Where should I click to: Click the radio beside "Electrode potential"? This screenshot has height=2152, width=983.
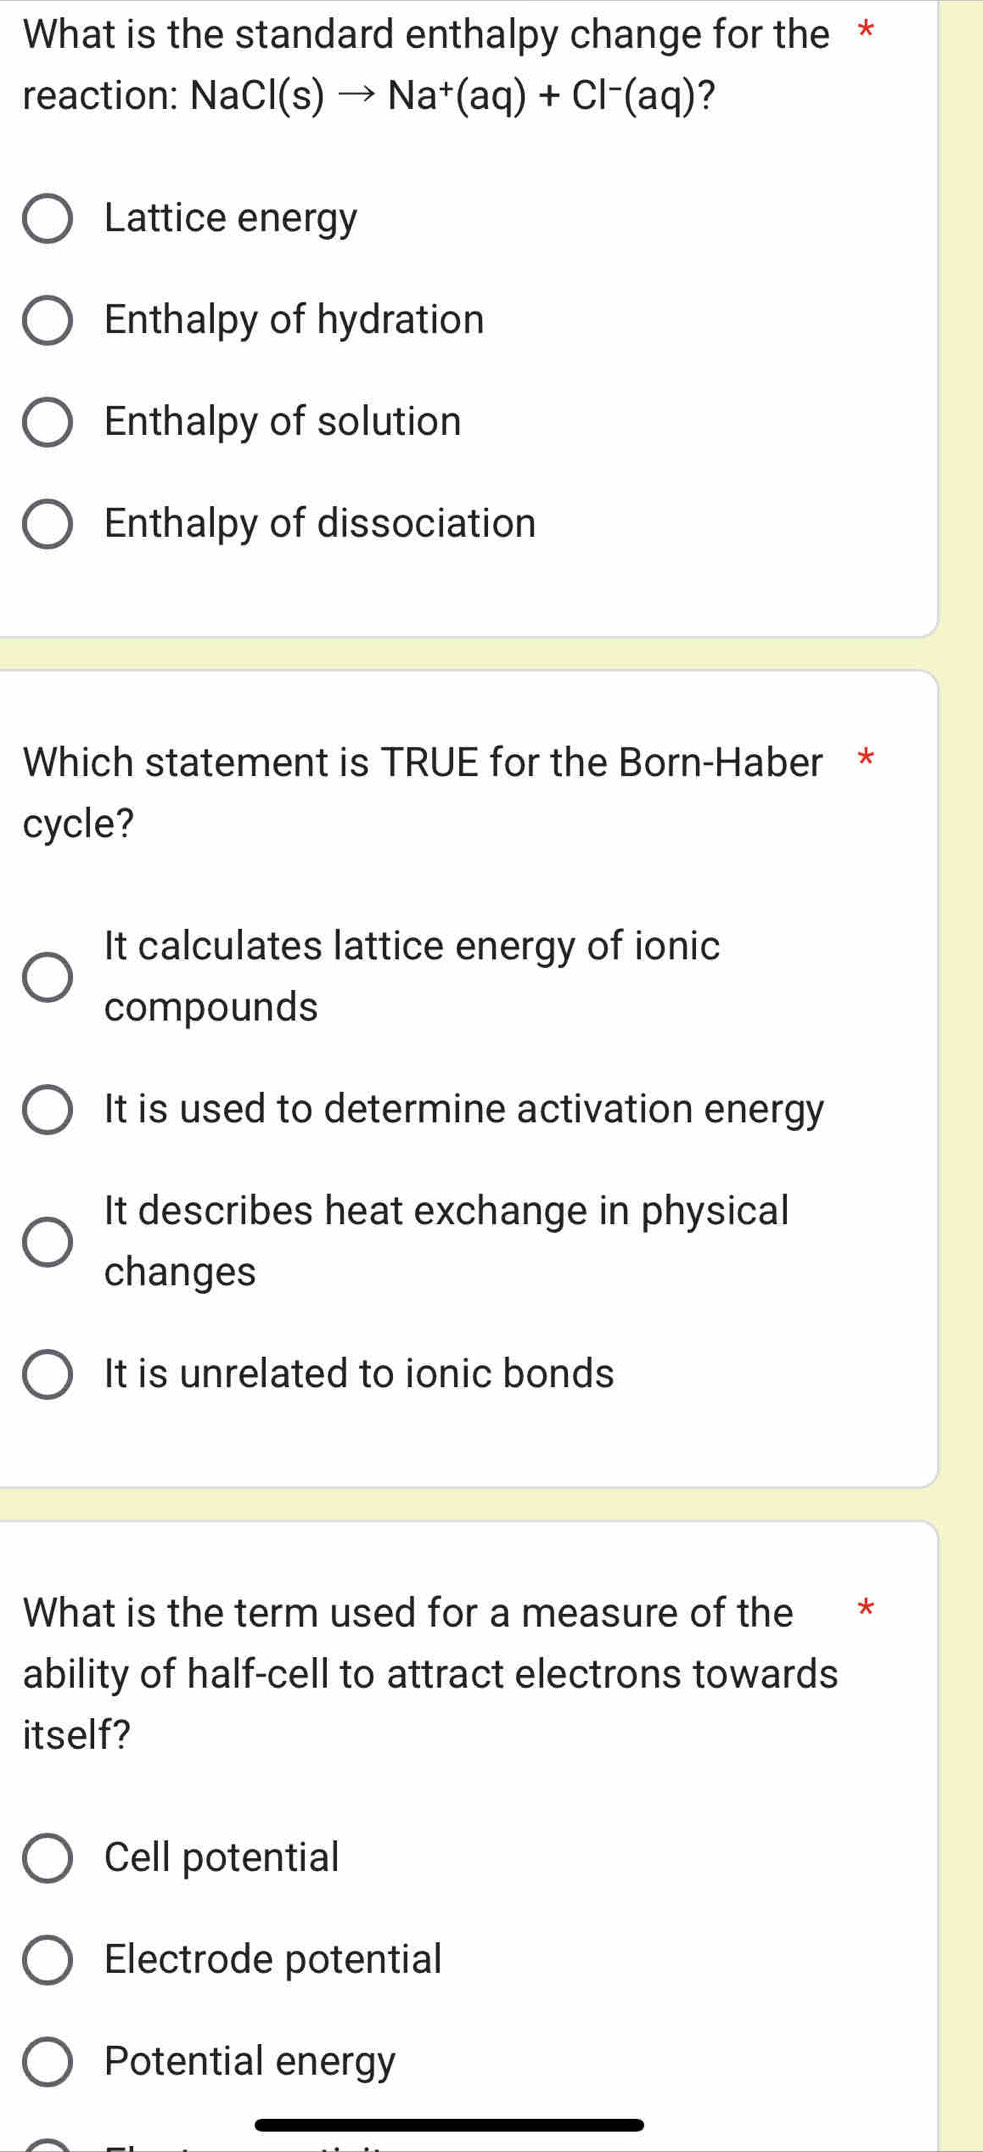pos(48,1958)
